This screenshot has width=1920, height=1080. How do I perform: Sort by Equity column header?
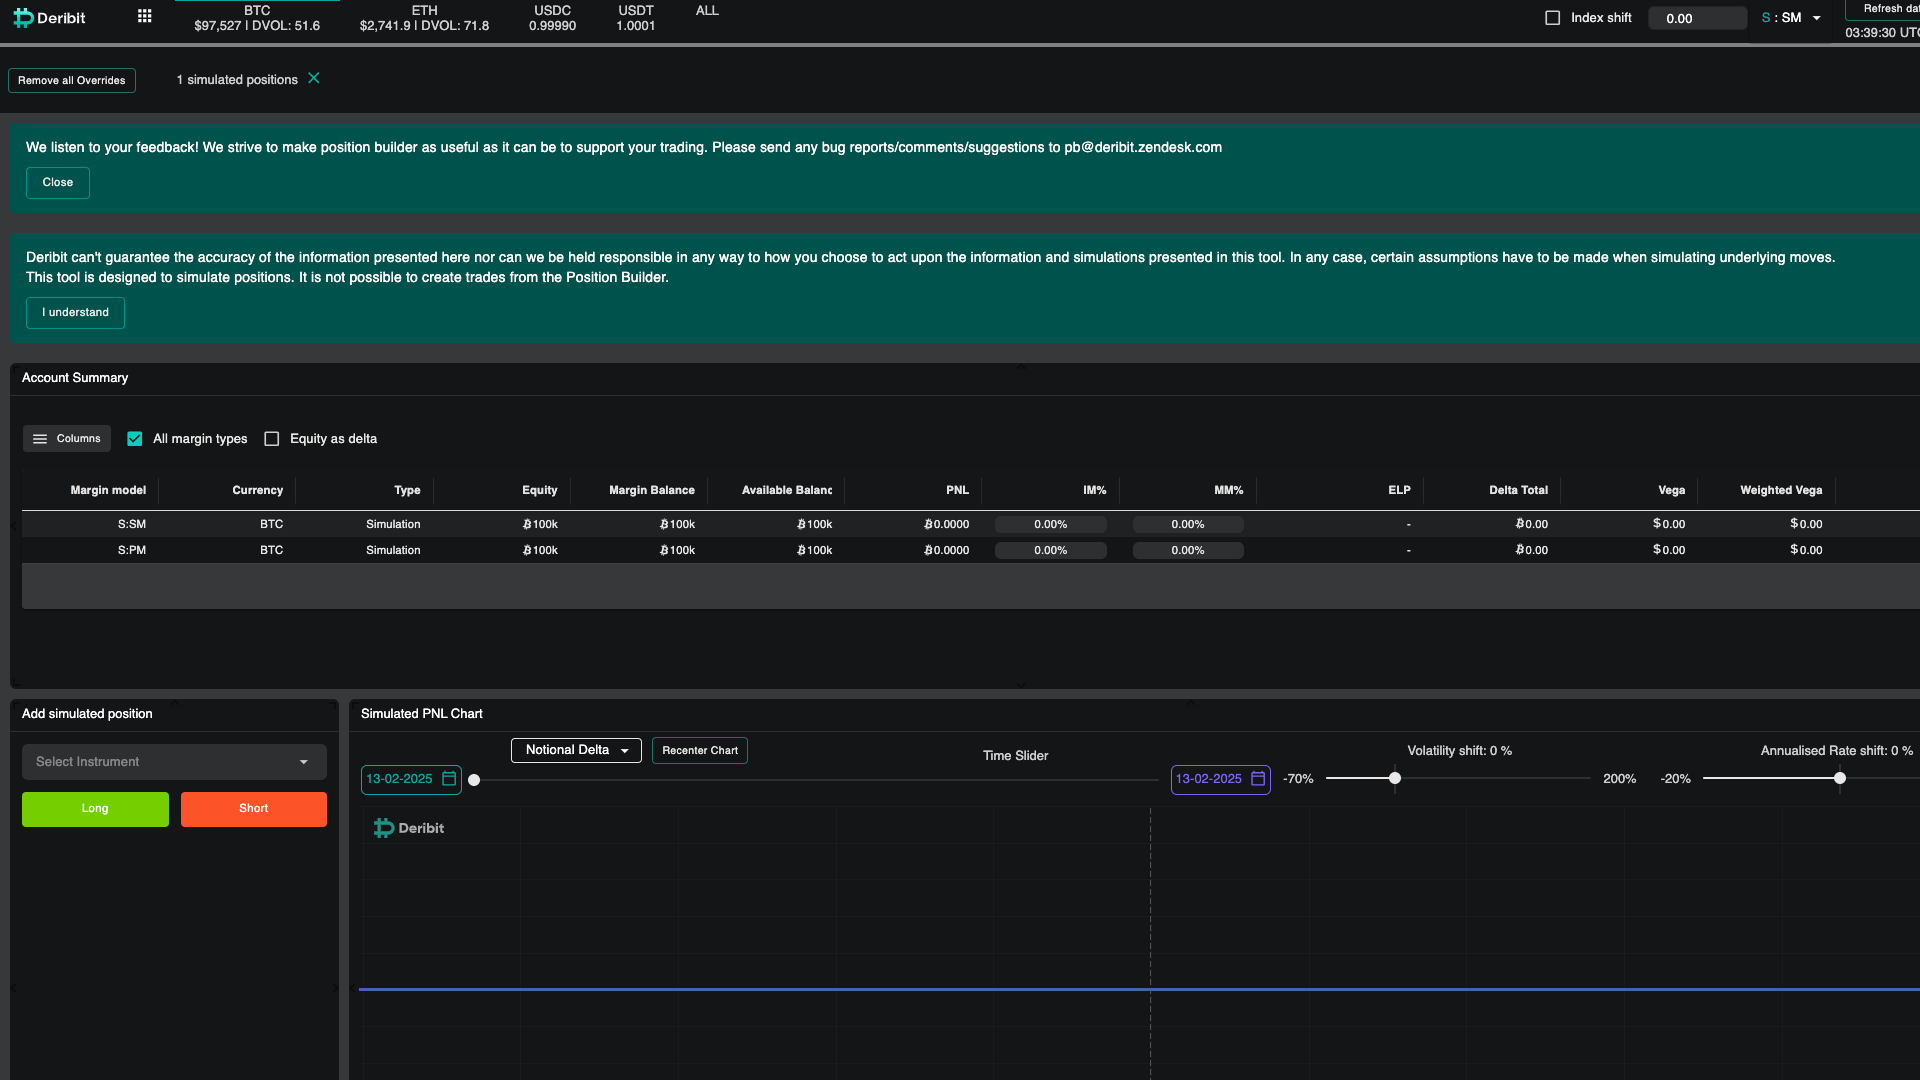click(539, 490)
